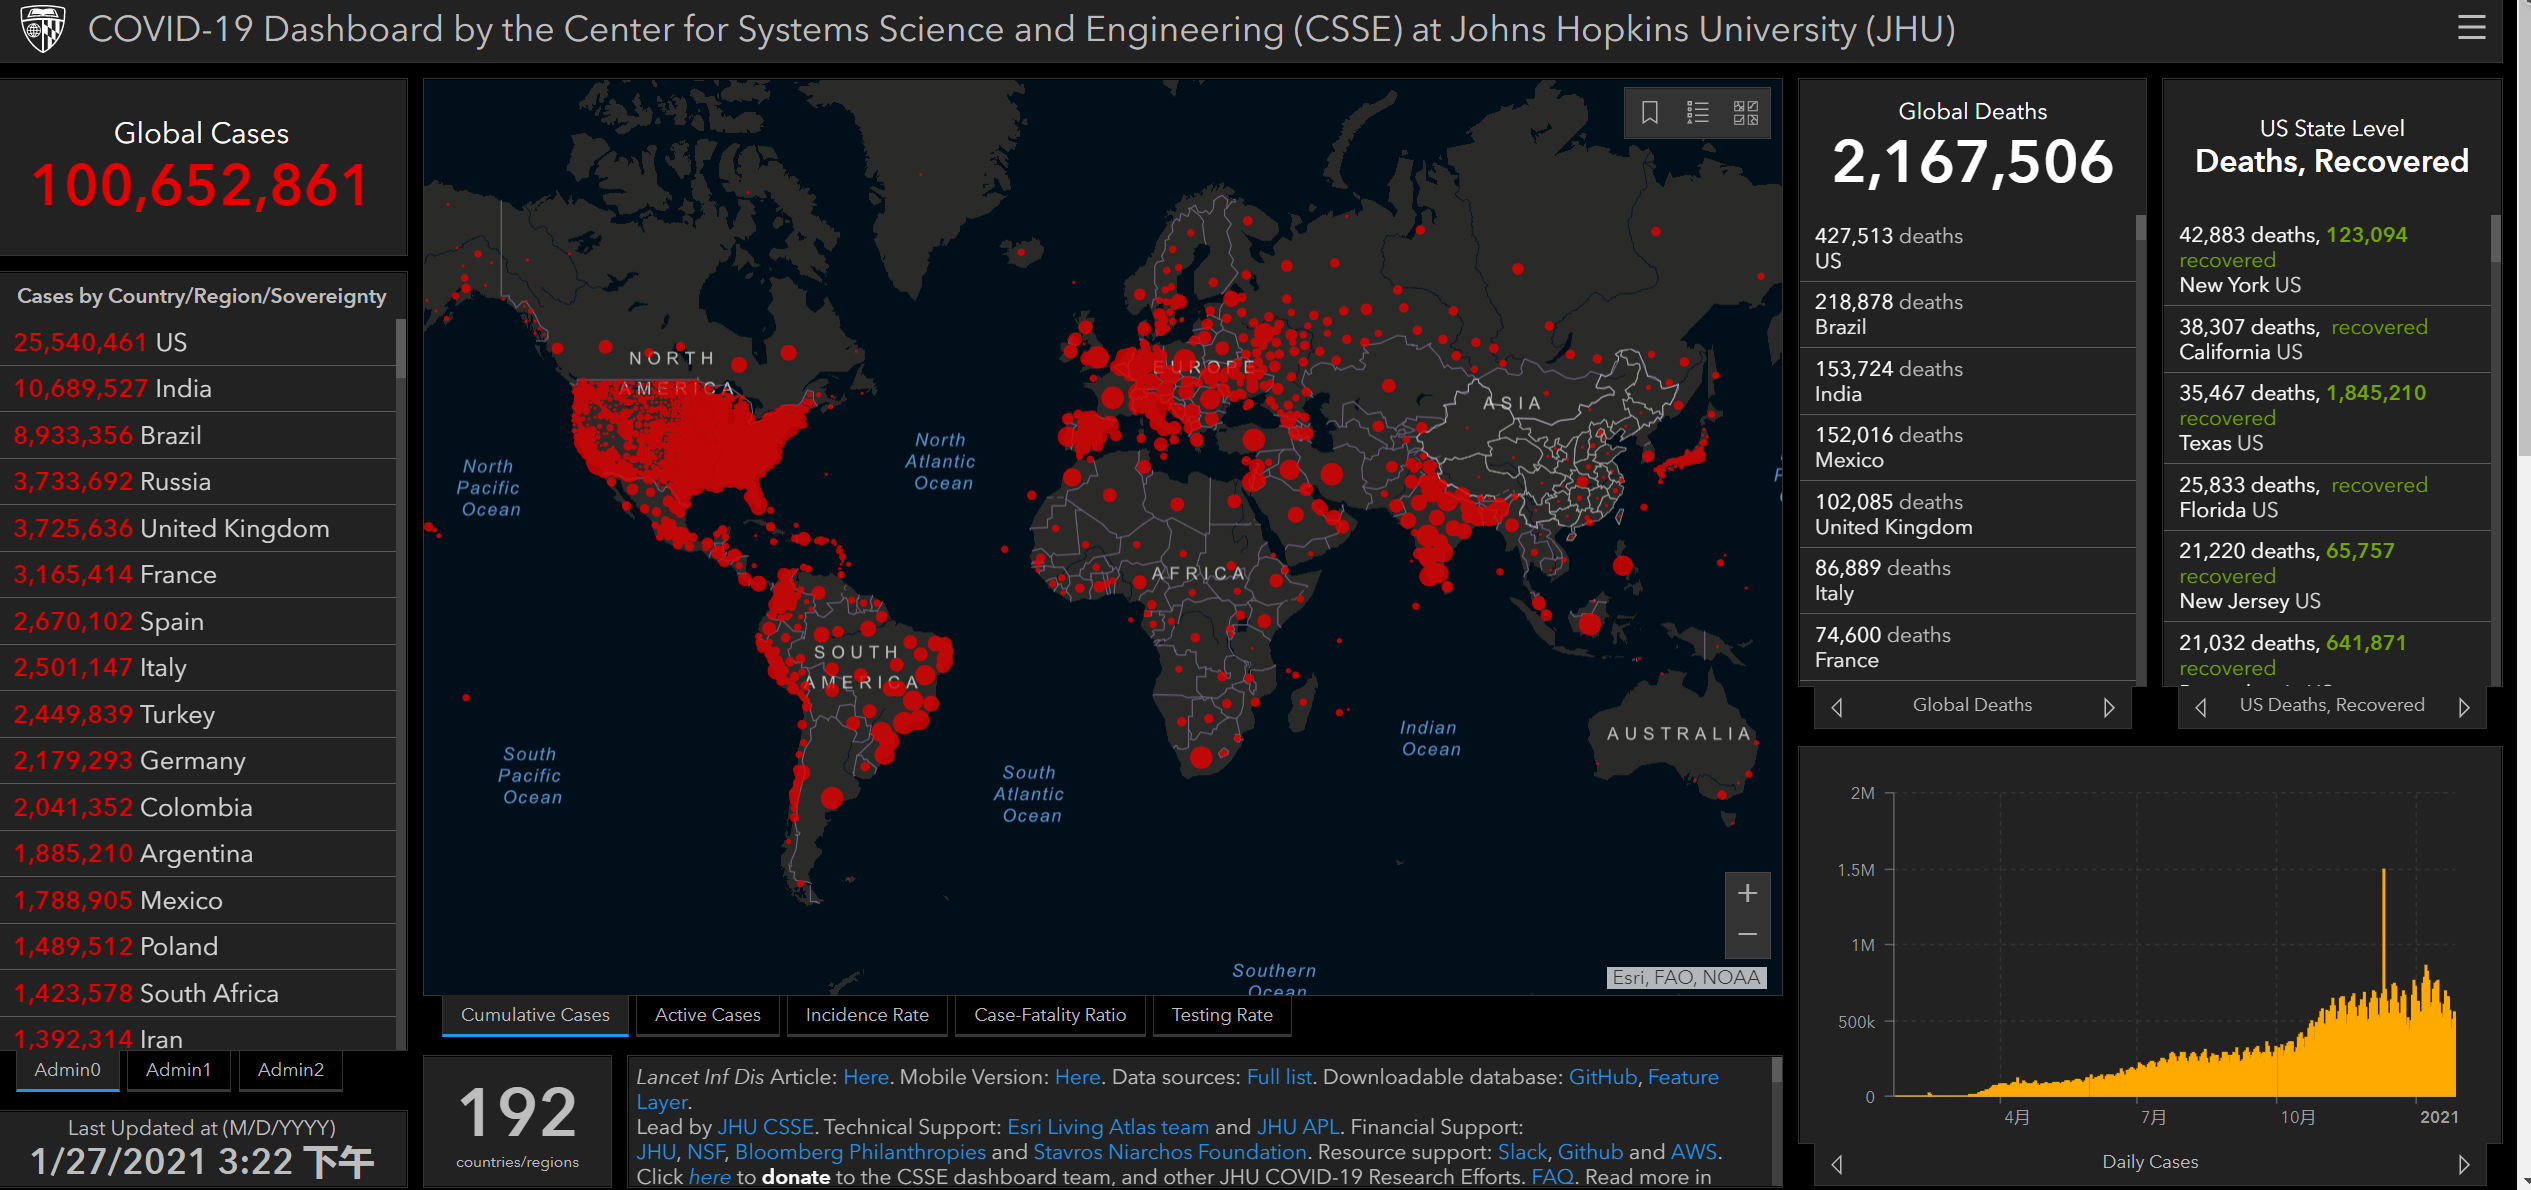Go to the next Global Deaths panel page
Viewport: 2531px width, 1190px height.
pos(2109,707)
